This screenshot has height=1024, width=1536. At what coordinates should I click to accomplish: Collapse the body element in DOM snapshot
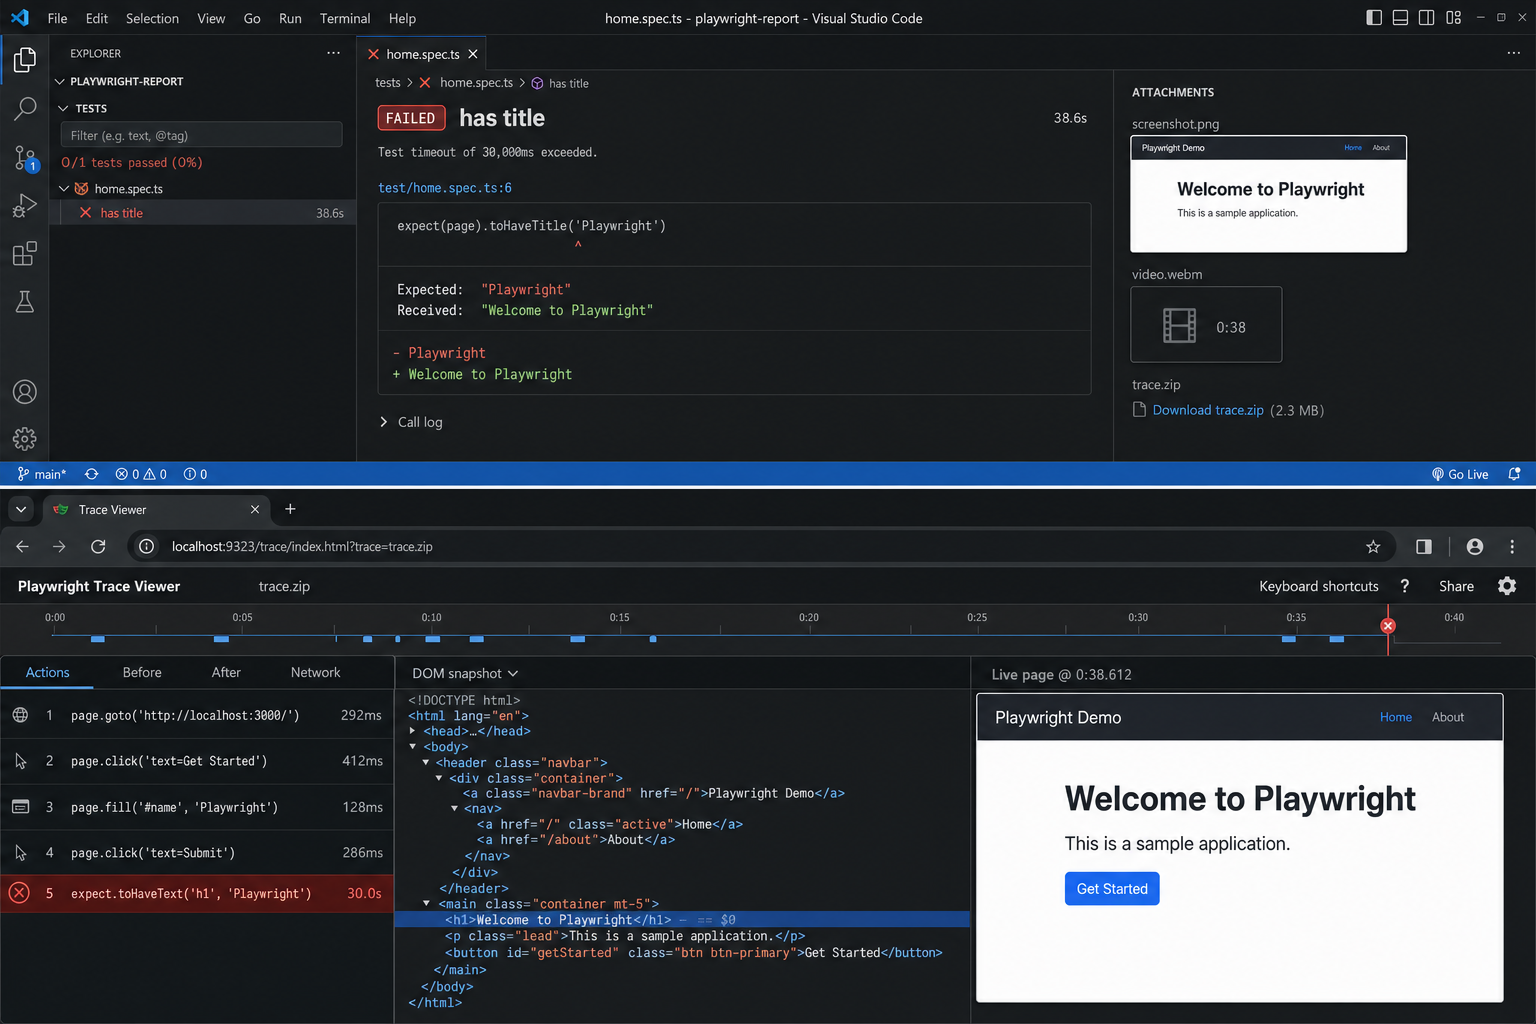(413, 747)
